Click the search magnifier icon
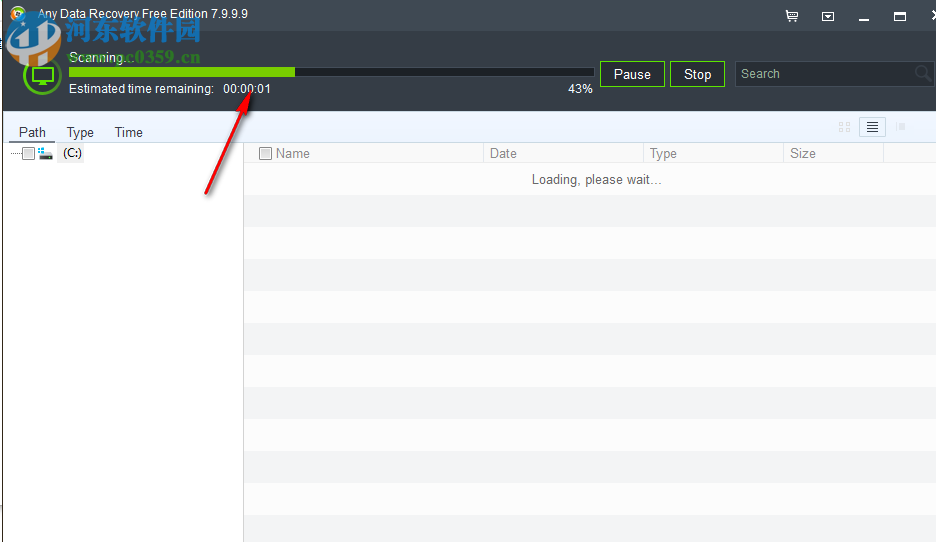 tap(923, 73)
